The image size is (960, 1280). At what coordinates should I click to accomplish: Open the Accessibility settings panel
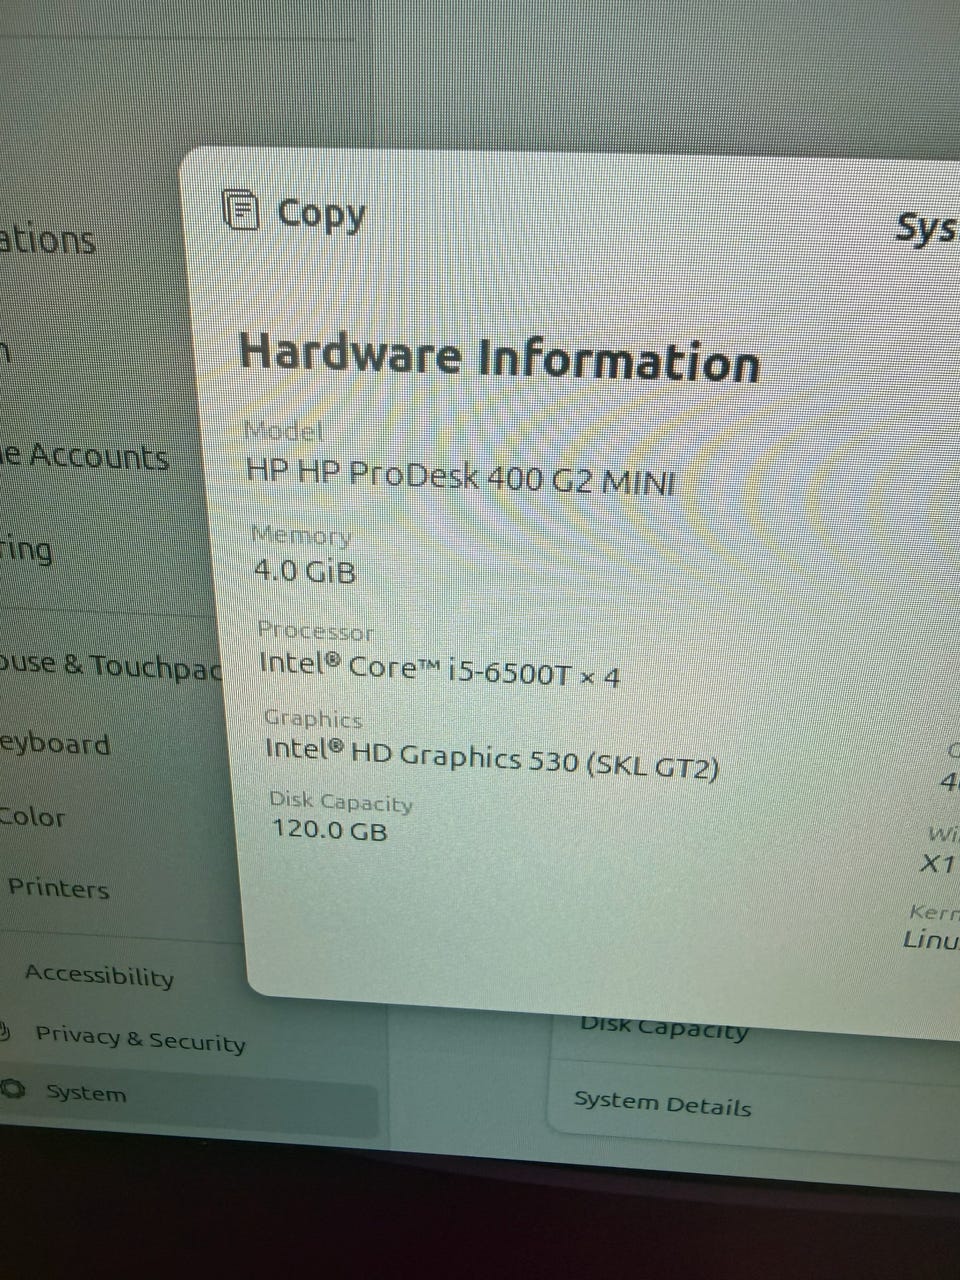coord(99,975)
